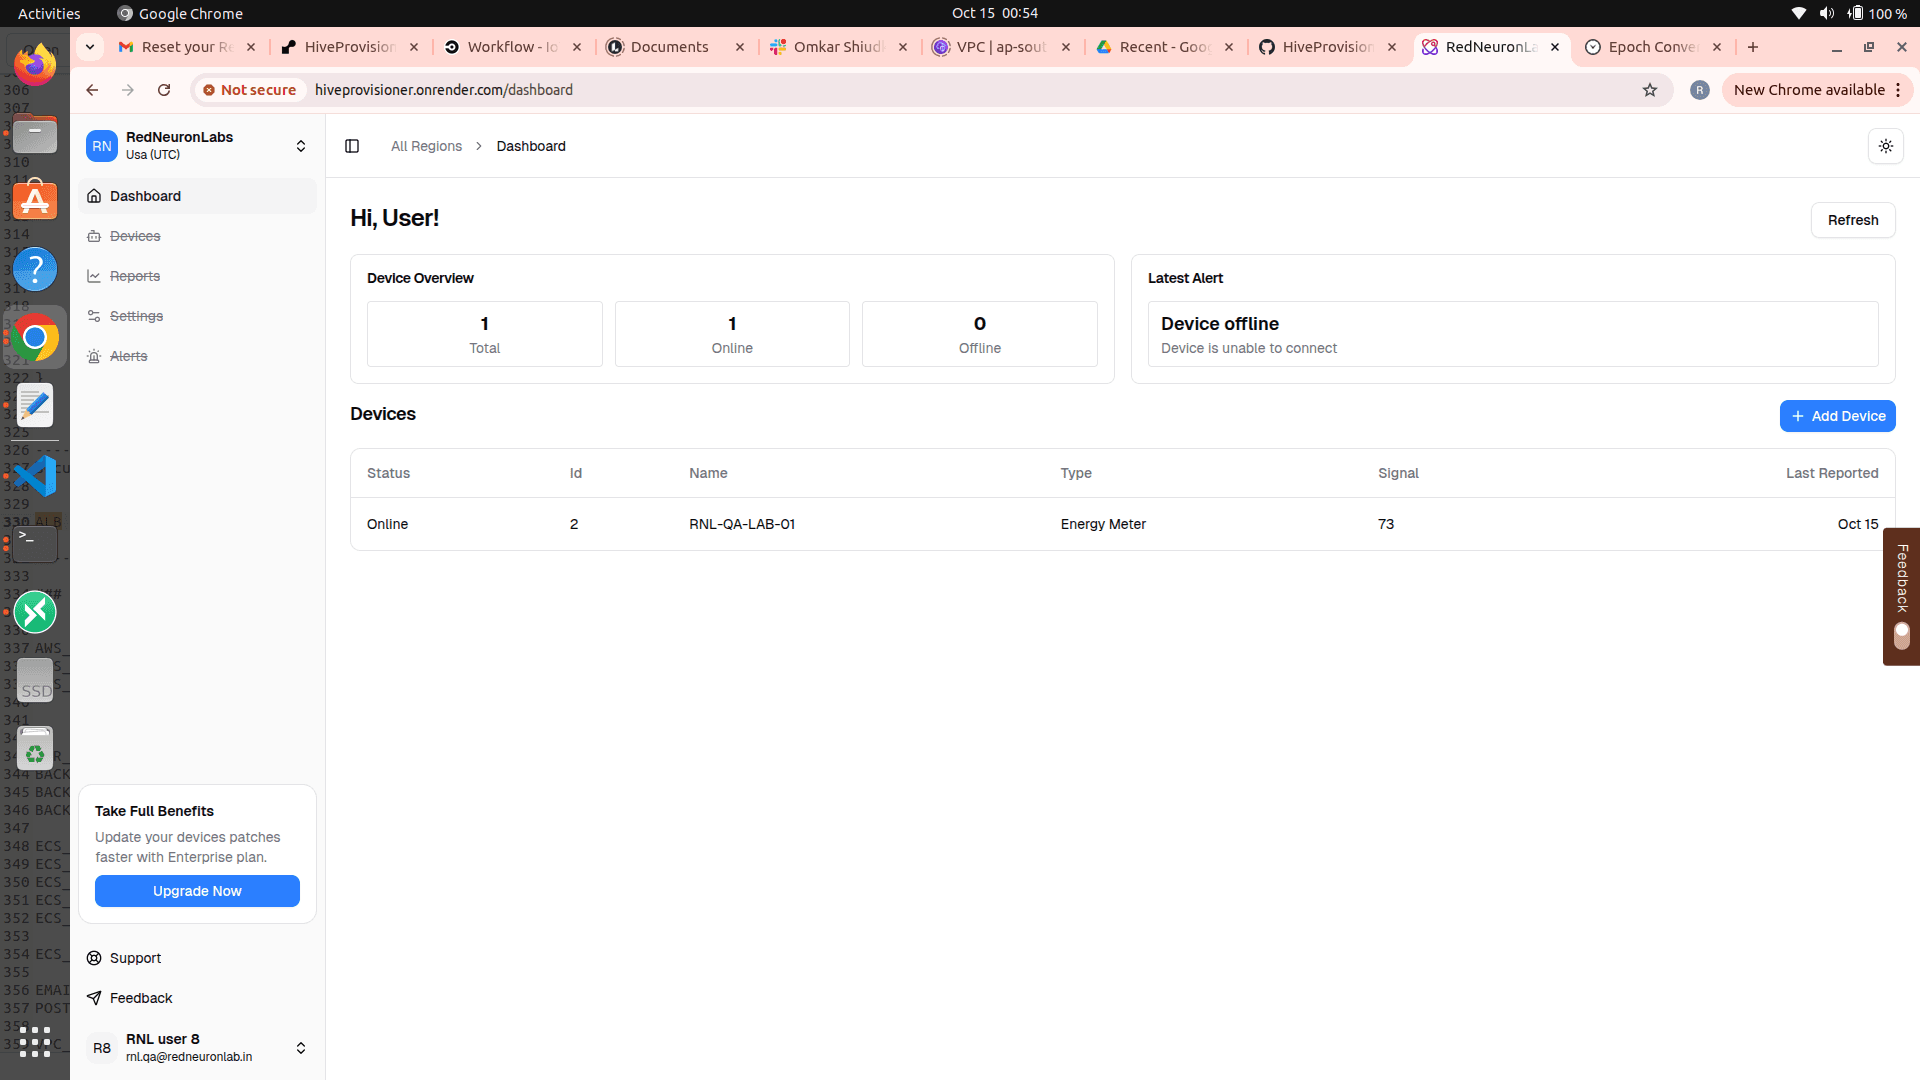Select the RNL-QA-LAB-01 device row
The image size is (1920, 1080).
click(x=742, y=524)
